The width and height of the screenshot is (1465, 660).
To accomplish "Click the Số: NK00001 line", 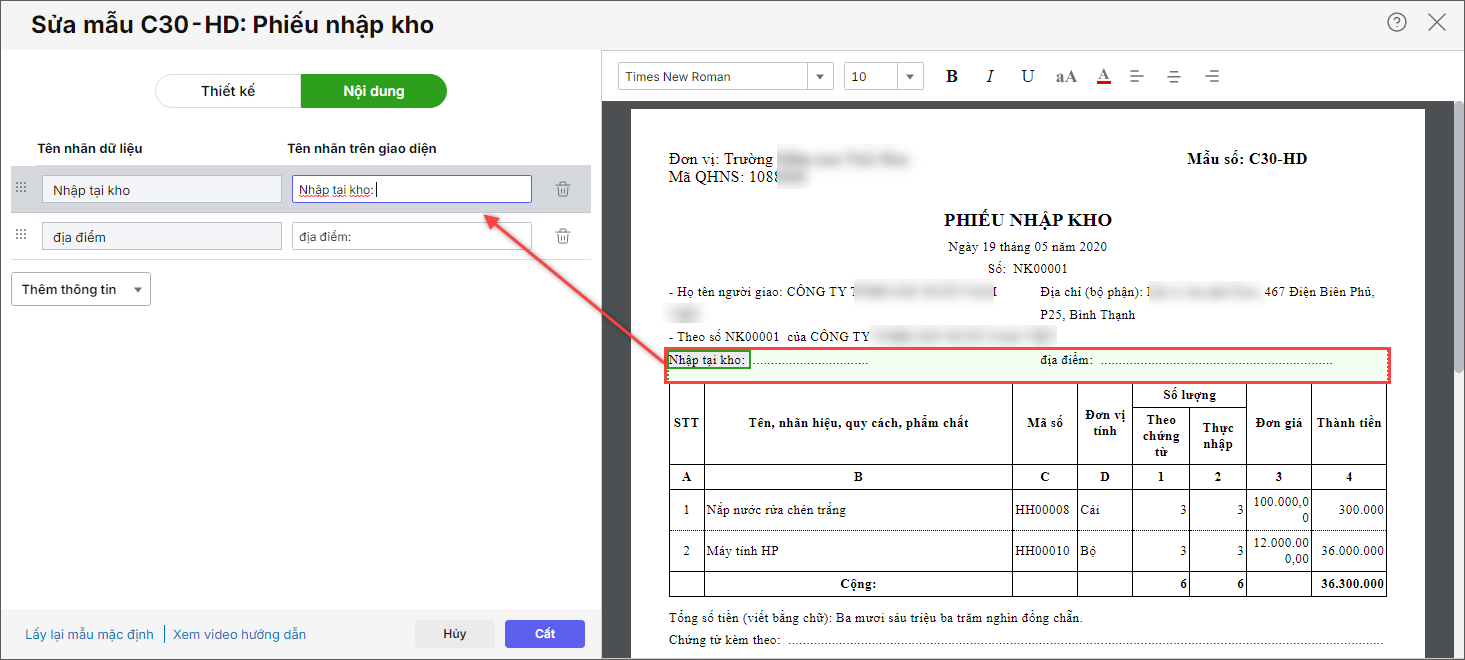I will (1027, 269).
